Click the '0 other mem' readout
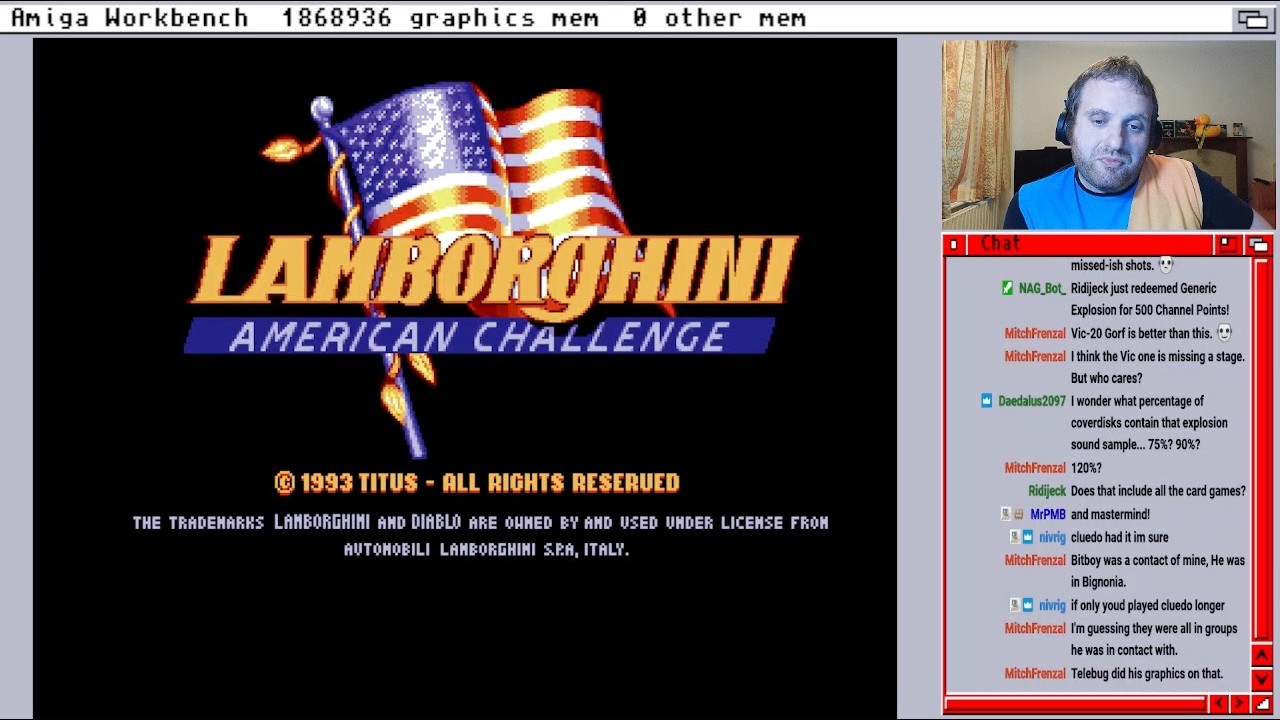Image resolution: width=1280 pixels, height=720 pixels. point(719,18)
